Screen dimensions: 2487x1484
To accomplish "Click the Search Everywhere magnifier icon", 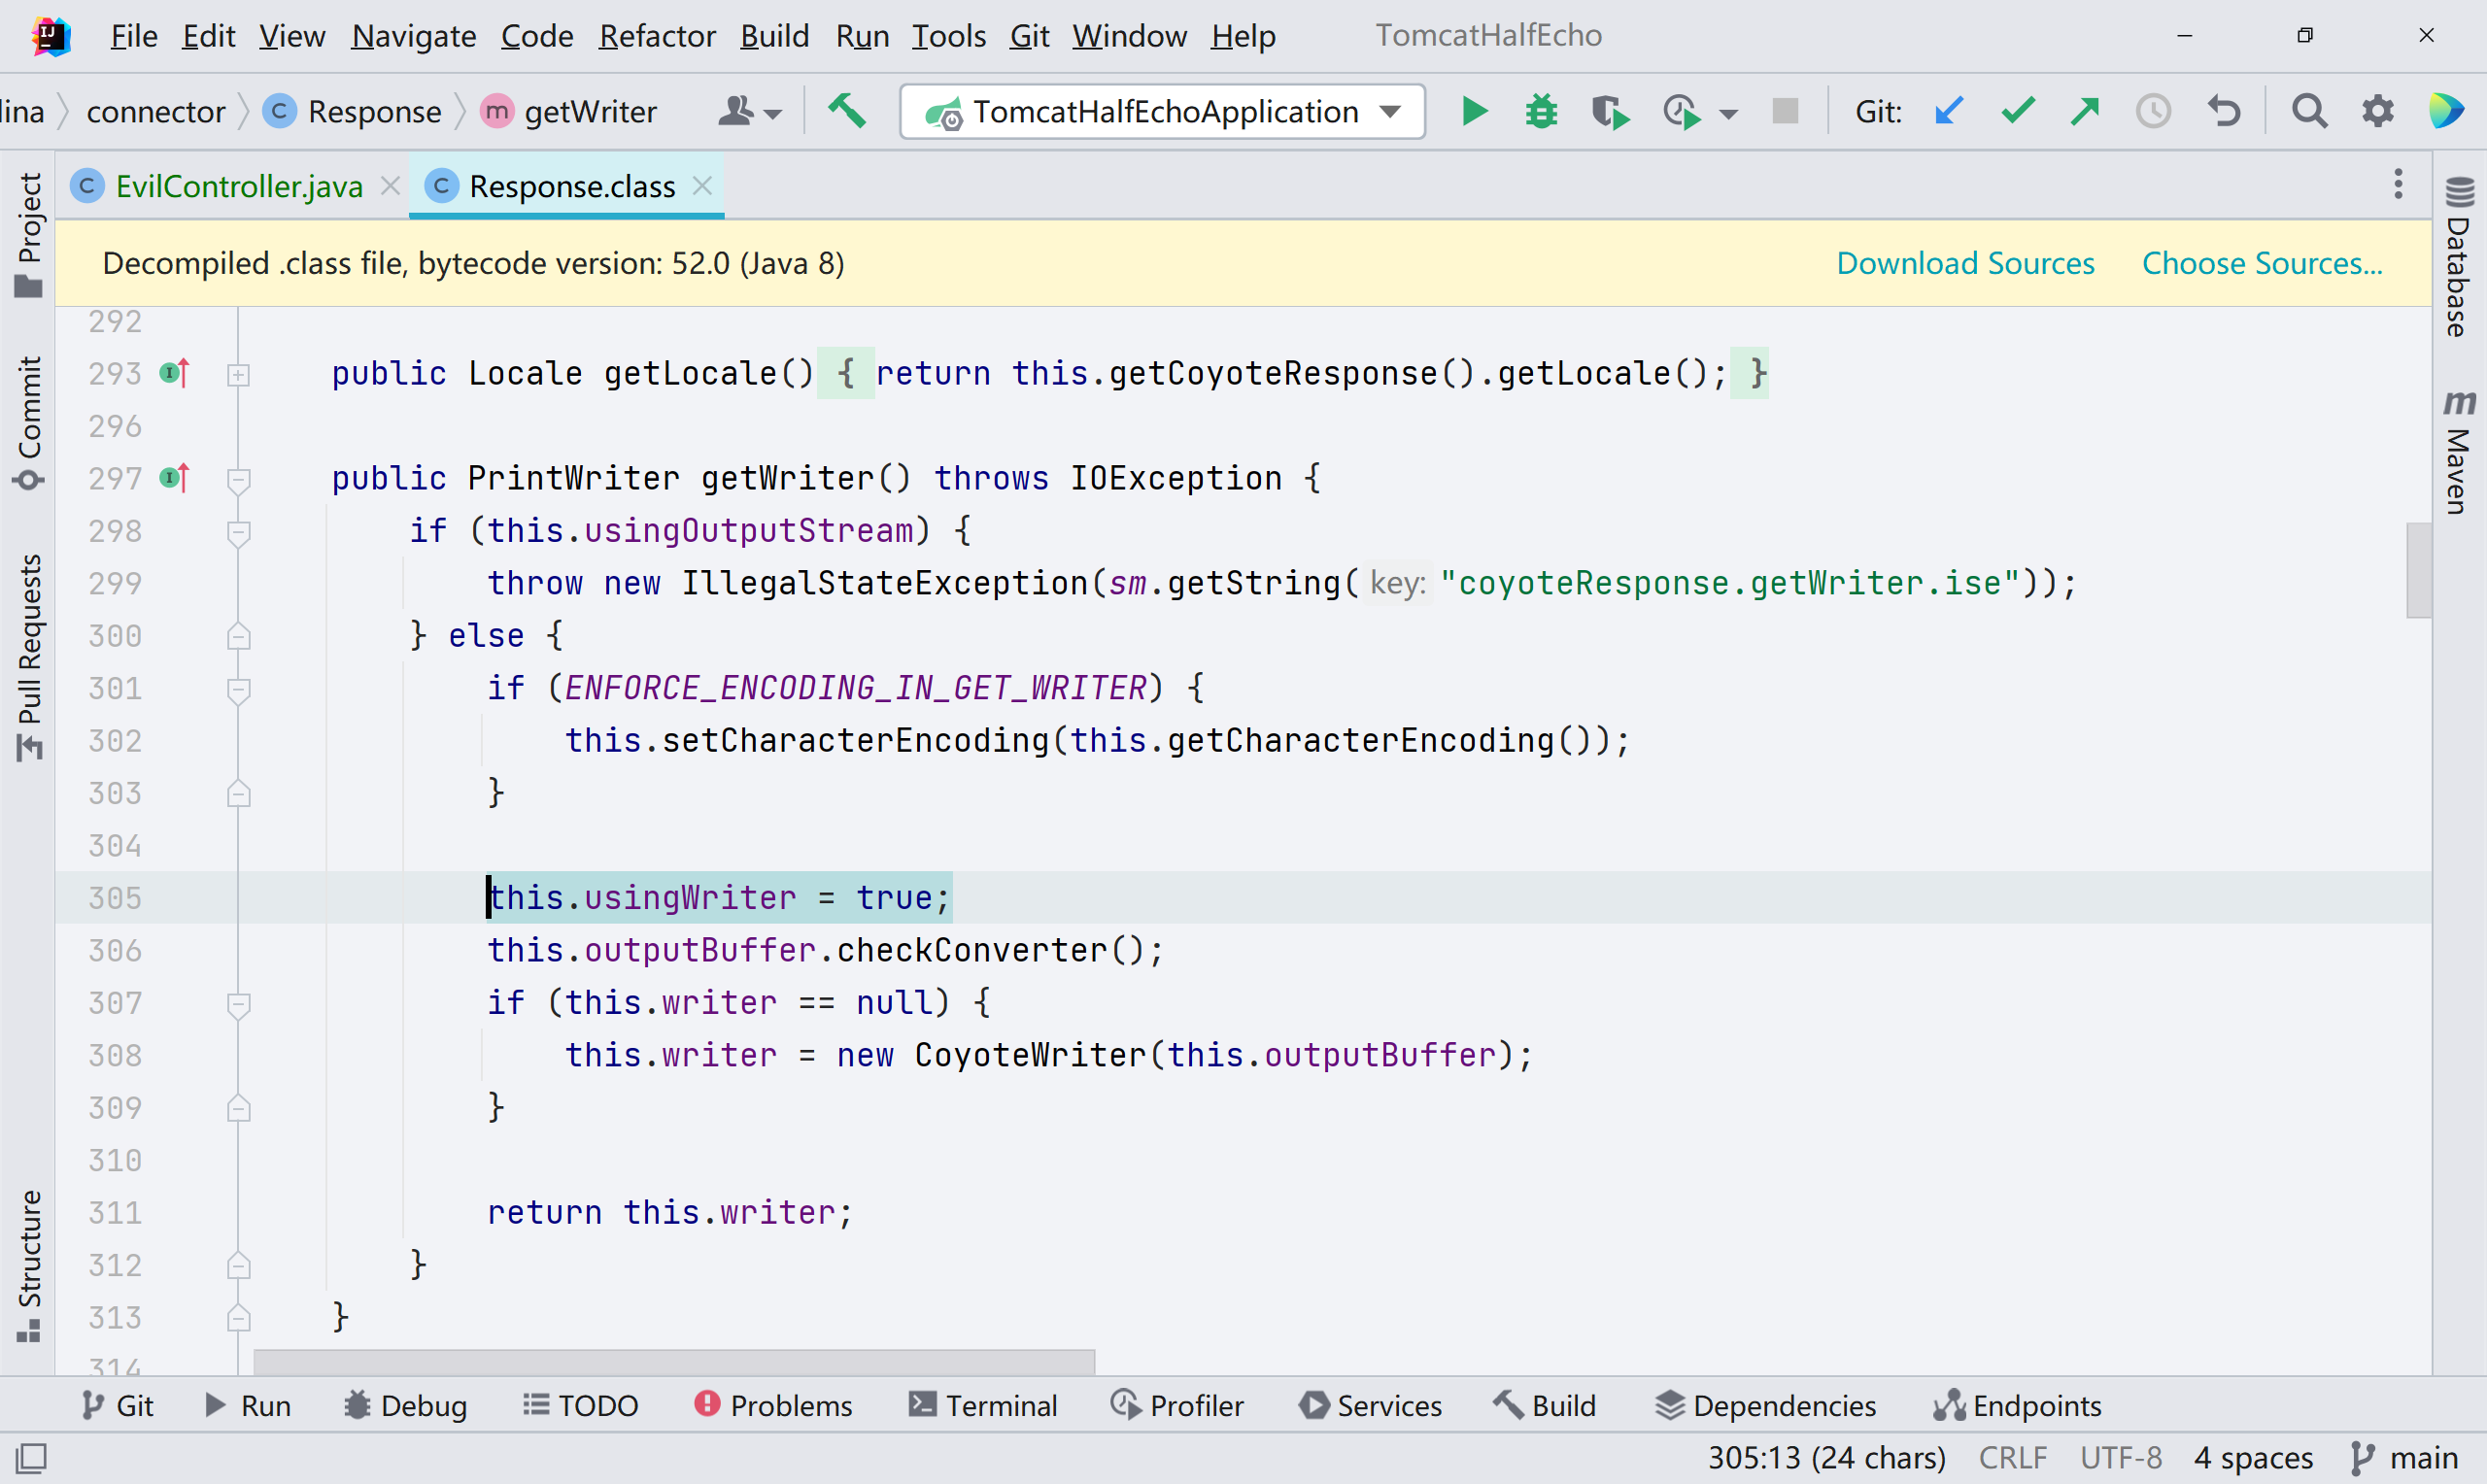I will click(2309, 111).
